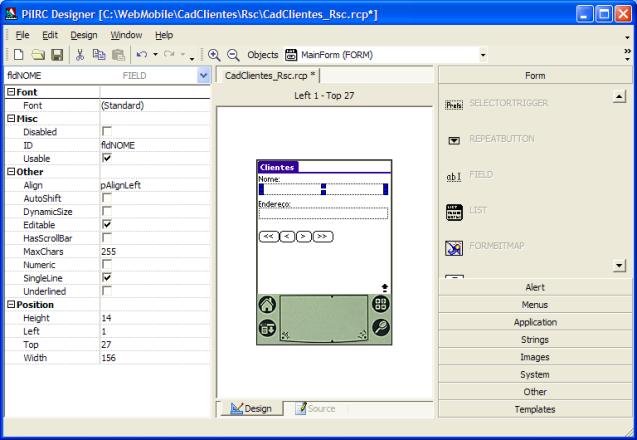This screenshot has height=440, width=637.
Task: Open the fldNOME component selector dropdown
Action: click(x=204, y=75)
